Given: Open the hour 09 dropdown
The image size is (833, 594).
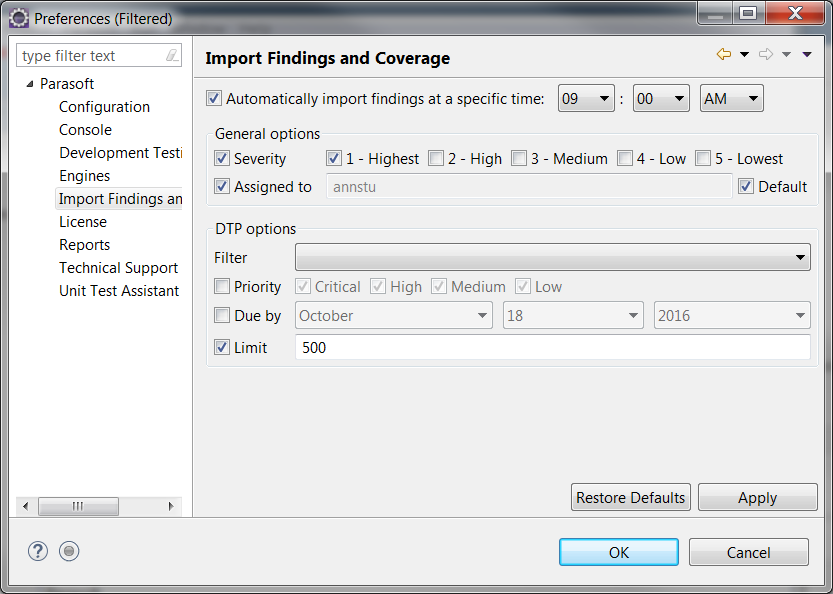Looking at the screenshot, I should (x=586, y=98).
